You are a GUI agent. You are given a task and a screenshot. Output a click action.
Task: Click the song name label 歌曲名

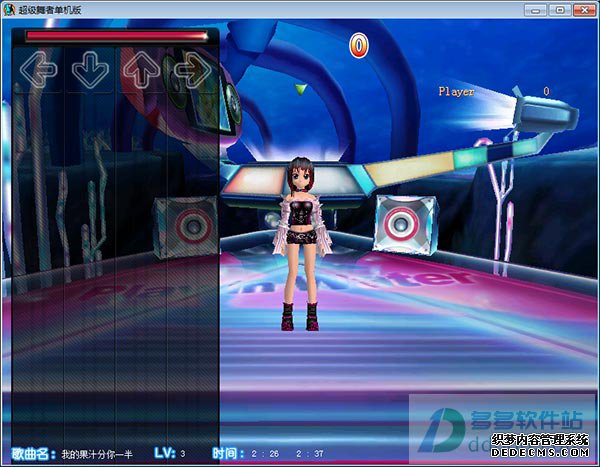point(34,454)
